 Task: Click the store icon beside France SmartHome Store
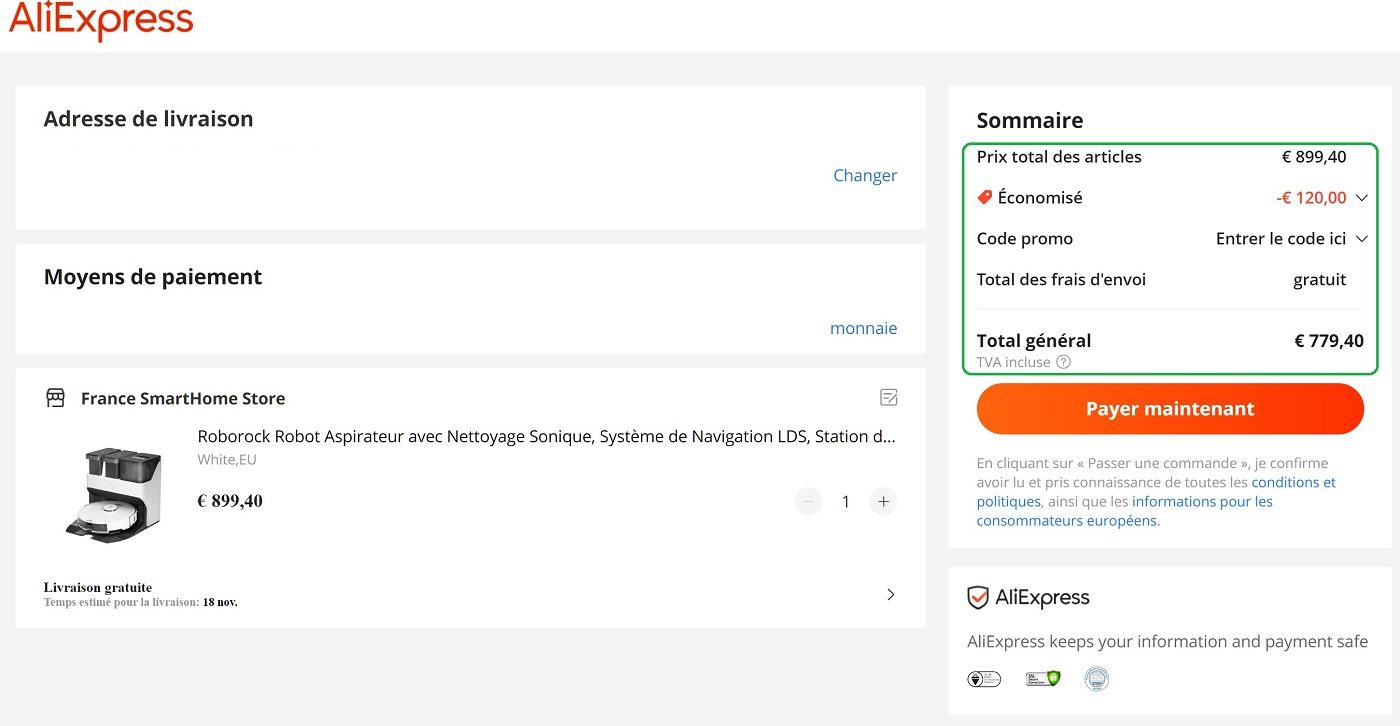pos(56,398)
